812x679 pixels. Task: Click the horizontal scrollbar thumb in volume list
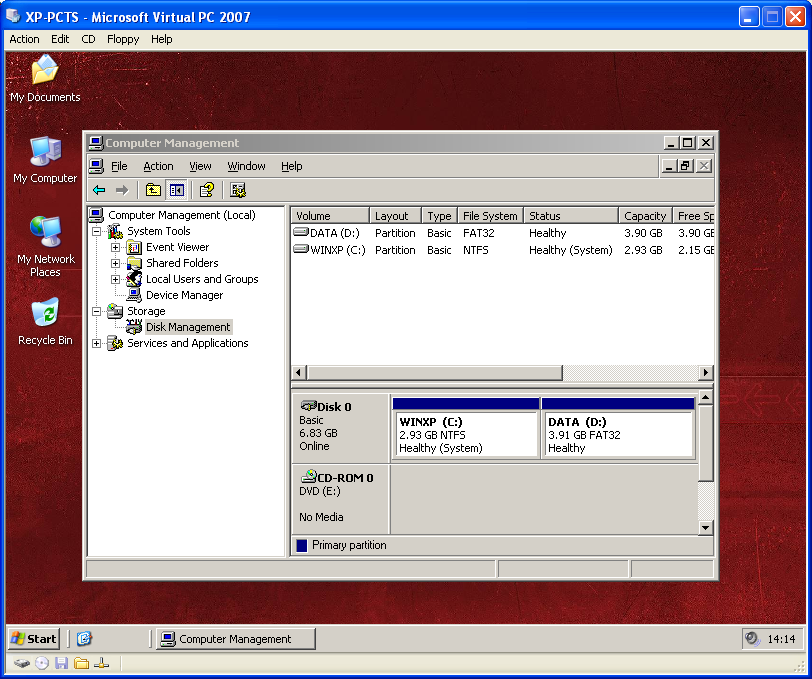pyautogui.click(x=434, y=372)
